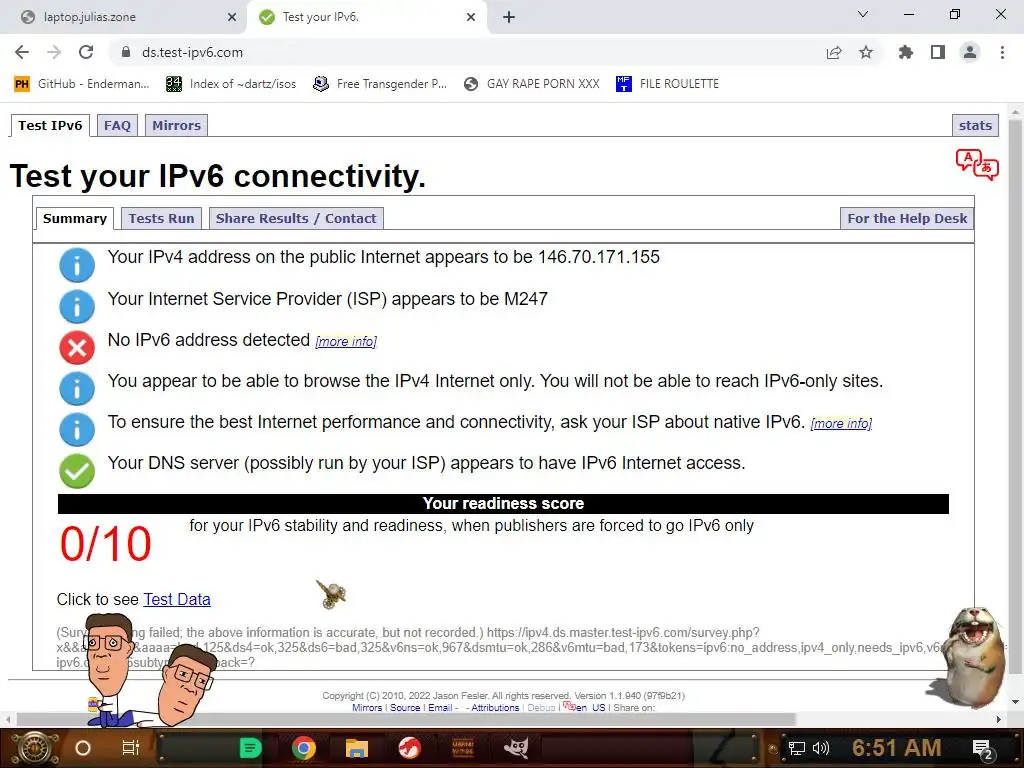1024x768 pixels.
Task: Open the notification center icon
Action: coord(982,748)
